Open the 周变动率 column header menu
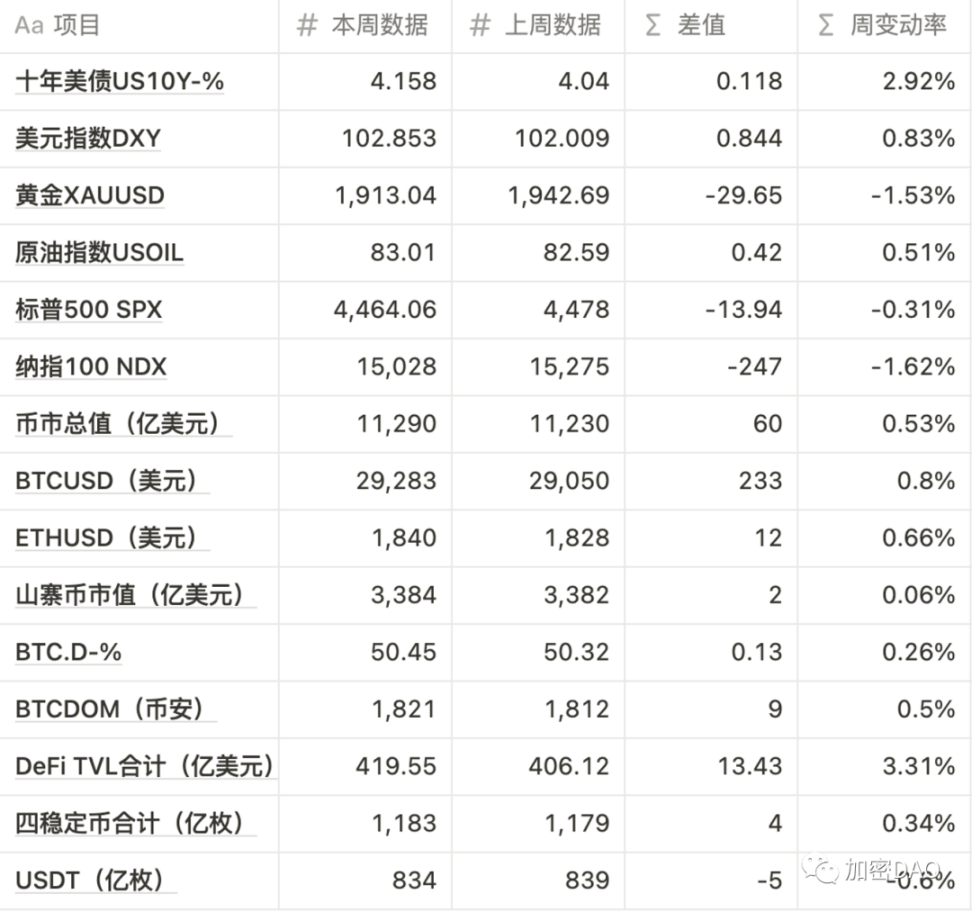Viewport: 972px width, 912px height. click(898, 26)
